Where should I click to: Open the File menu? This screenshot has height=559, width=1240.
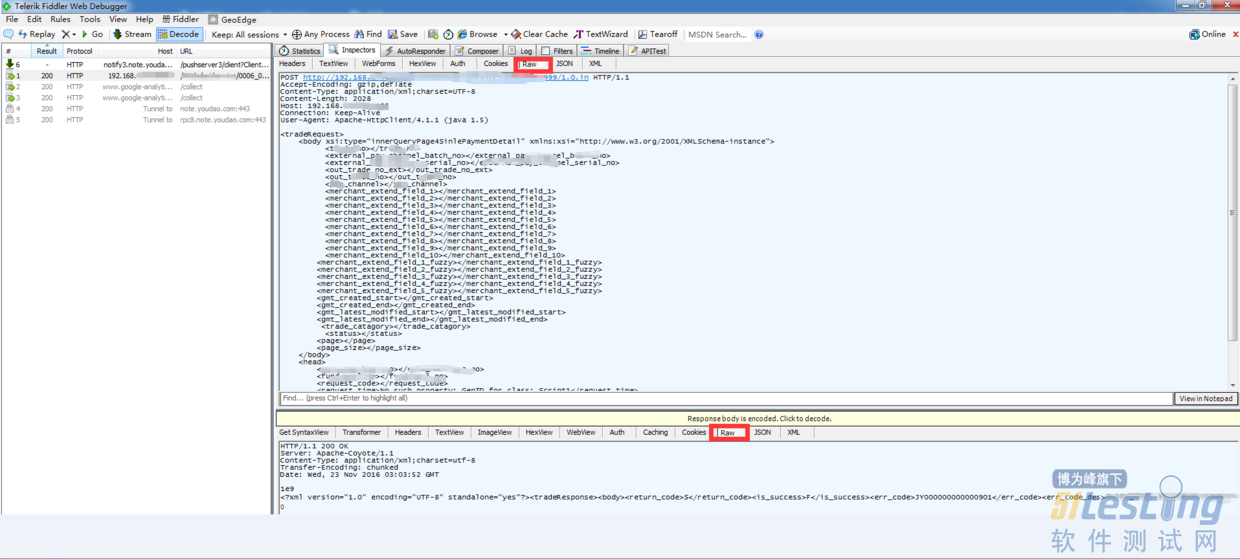[12, 19]
